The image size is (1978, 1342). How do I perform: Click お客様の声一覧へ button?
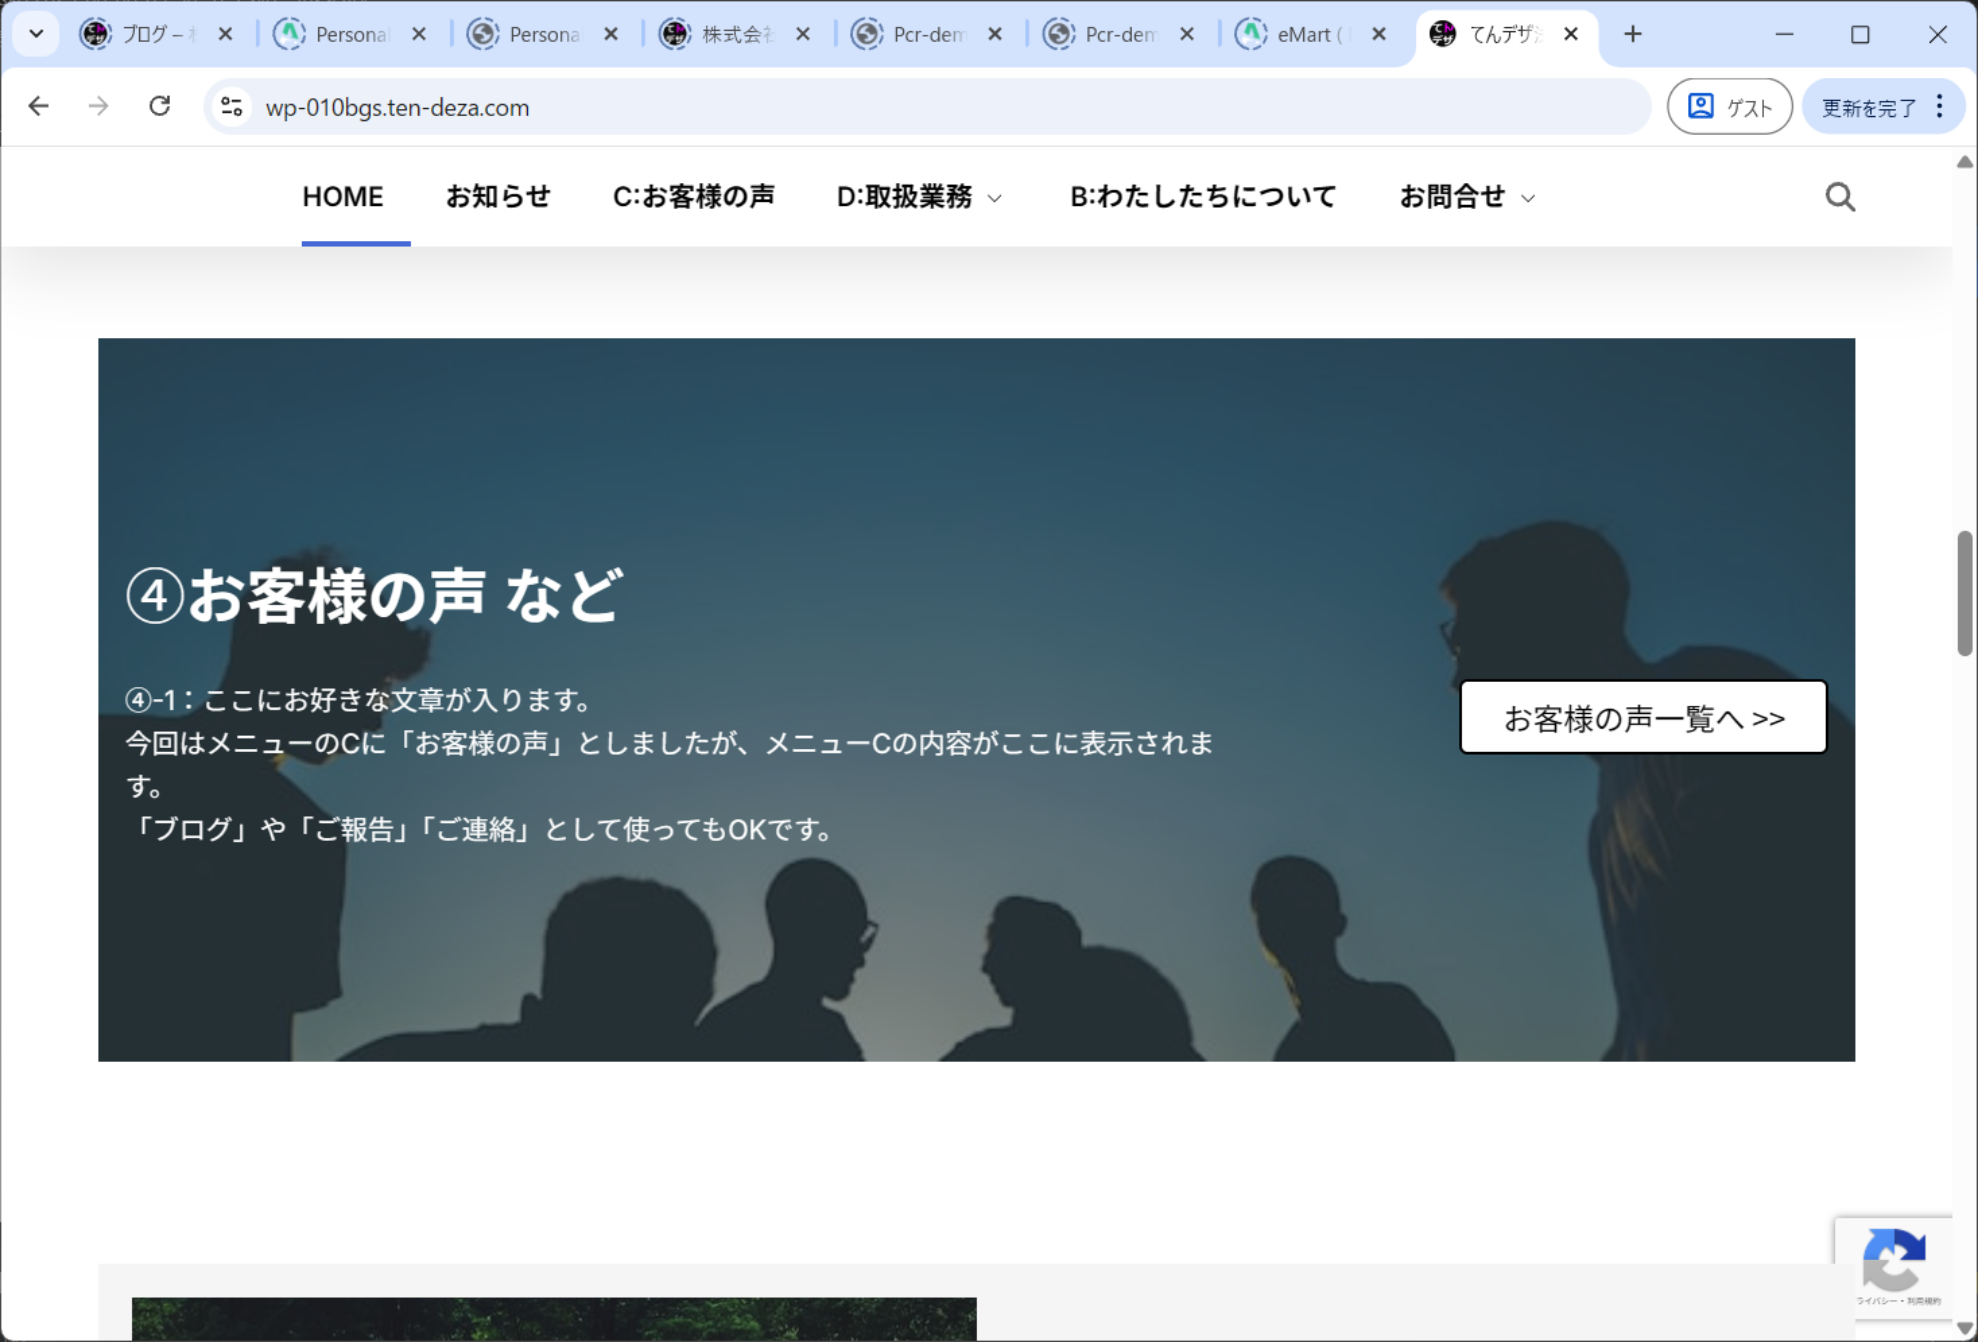(1643, 717)
